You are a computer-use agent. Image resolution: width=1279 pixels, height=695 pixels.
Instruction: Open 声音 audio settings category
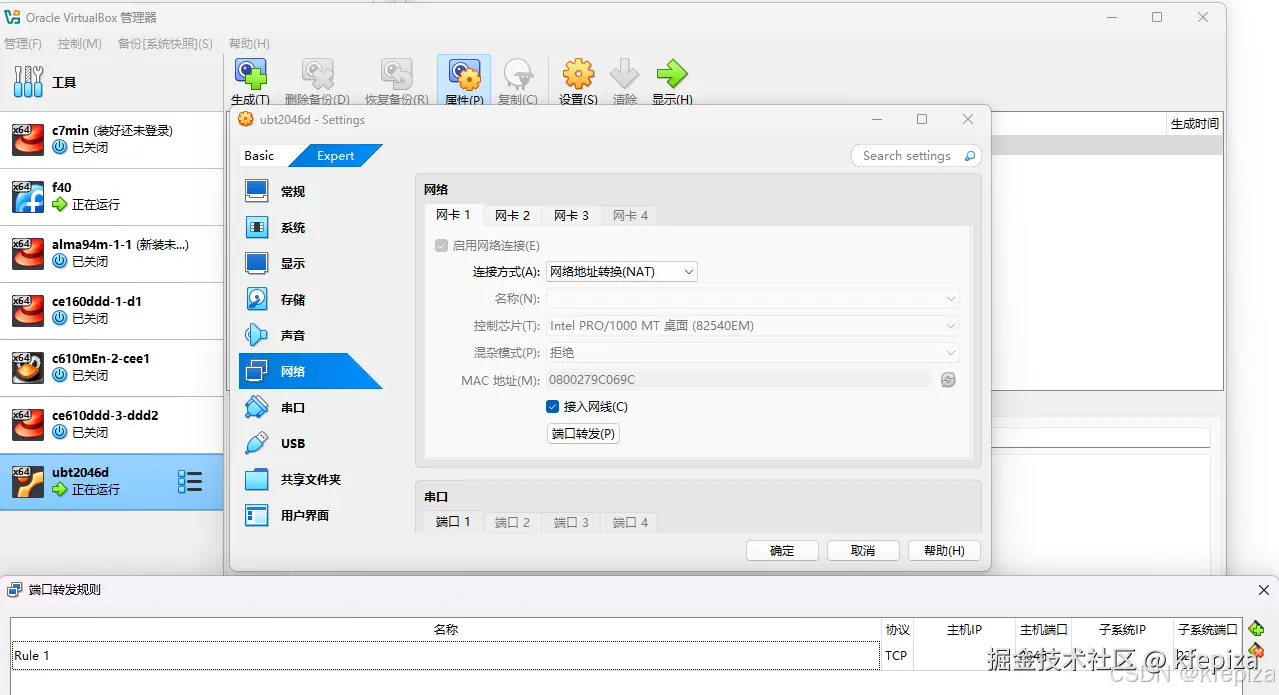click(x=310, y=335)
